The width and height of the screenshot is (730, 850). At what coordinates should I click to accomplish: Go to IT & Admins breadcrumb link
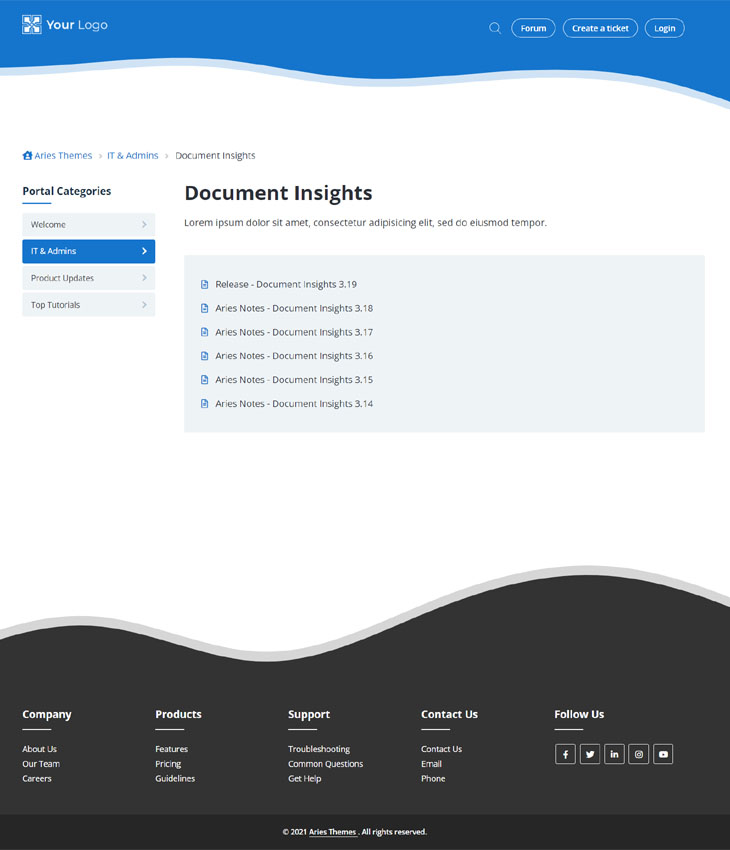click(132, 156)
